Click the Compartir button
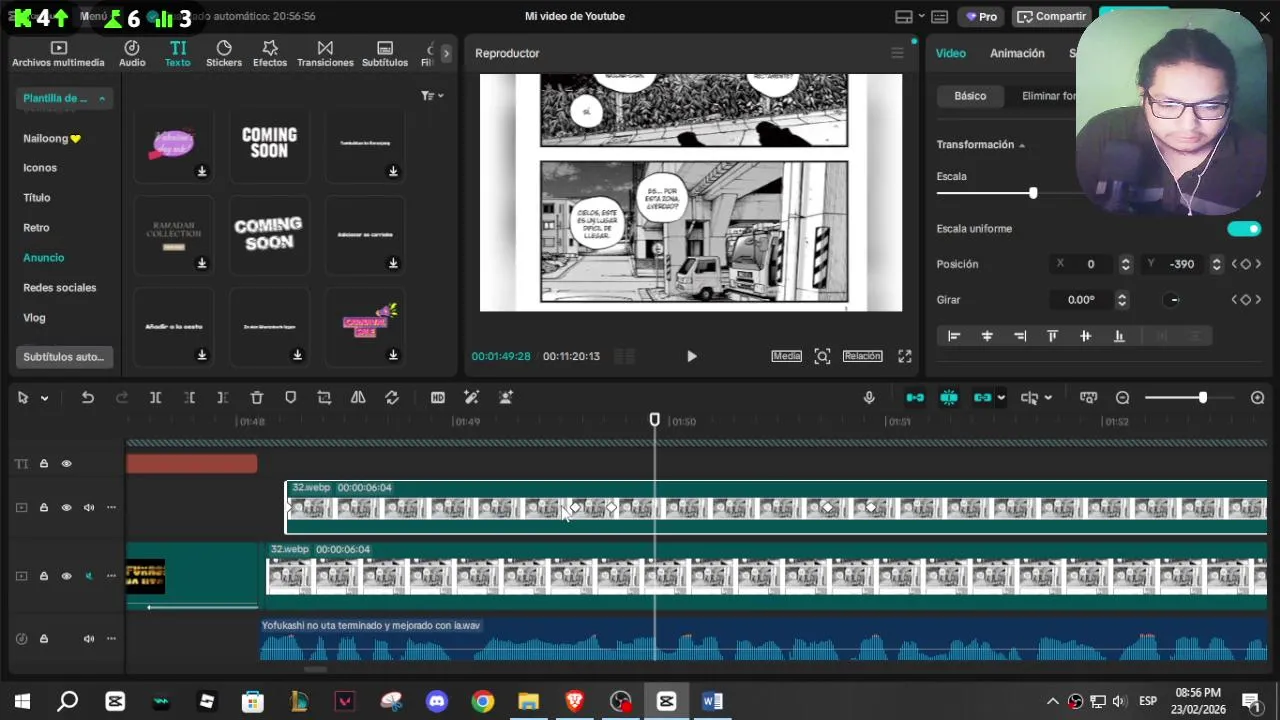The image size is (1280, 720). [x=1051, y=17]
